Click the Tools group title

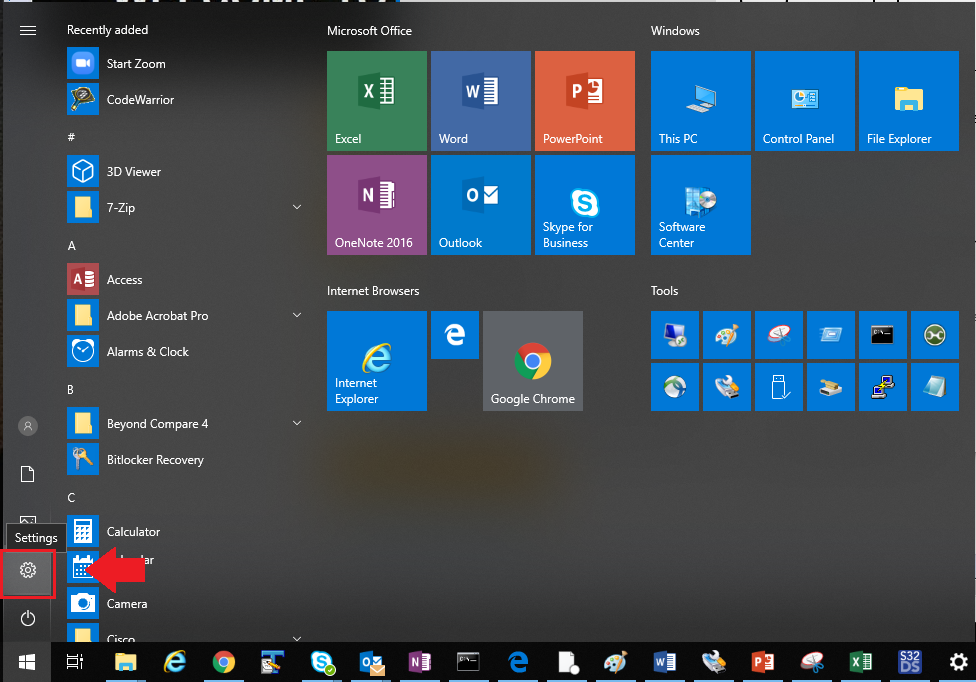[x=664, y=291]
